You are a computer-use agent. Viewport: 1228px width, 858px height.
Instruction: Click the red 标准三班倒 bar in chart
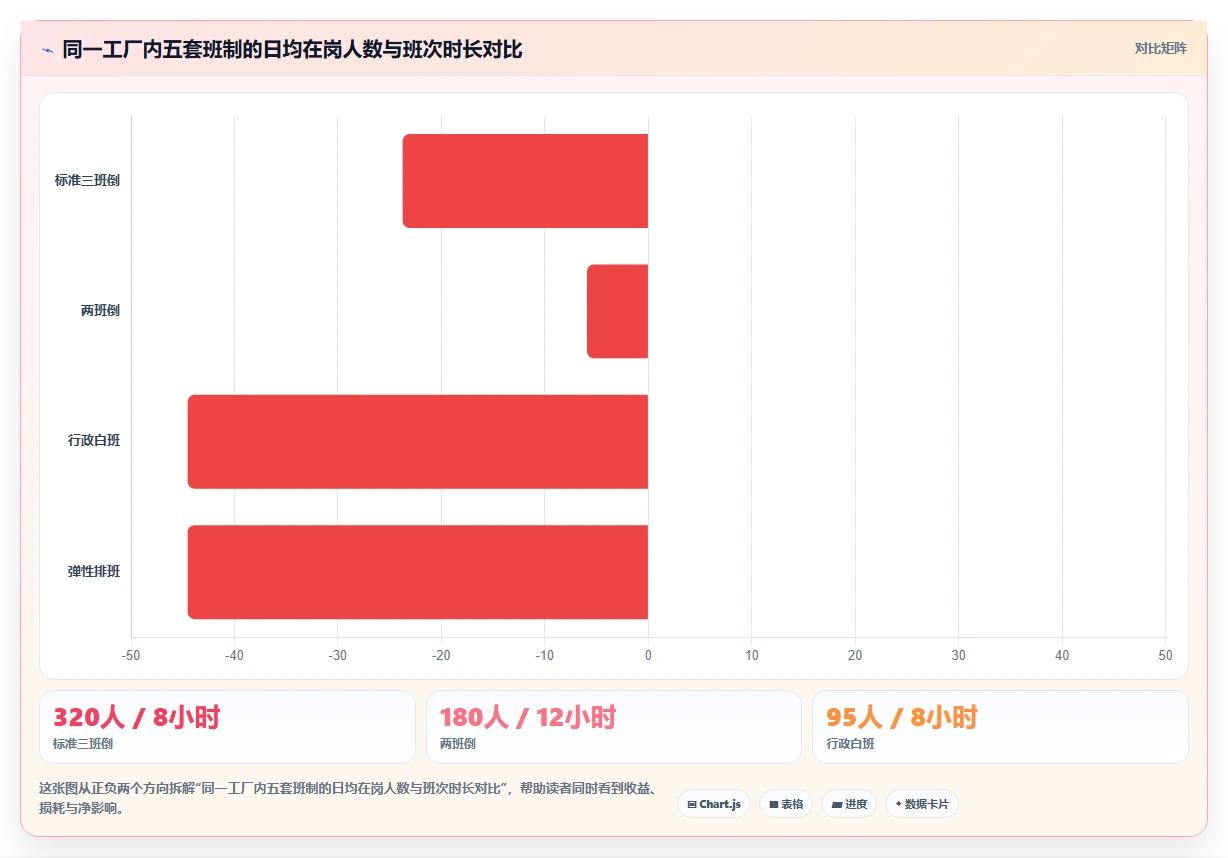tap(525, 181)
